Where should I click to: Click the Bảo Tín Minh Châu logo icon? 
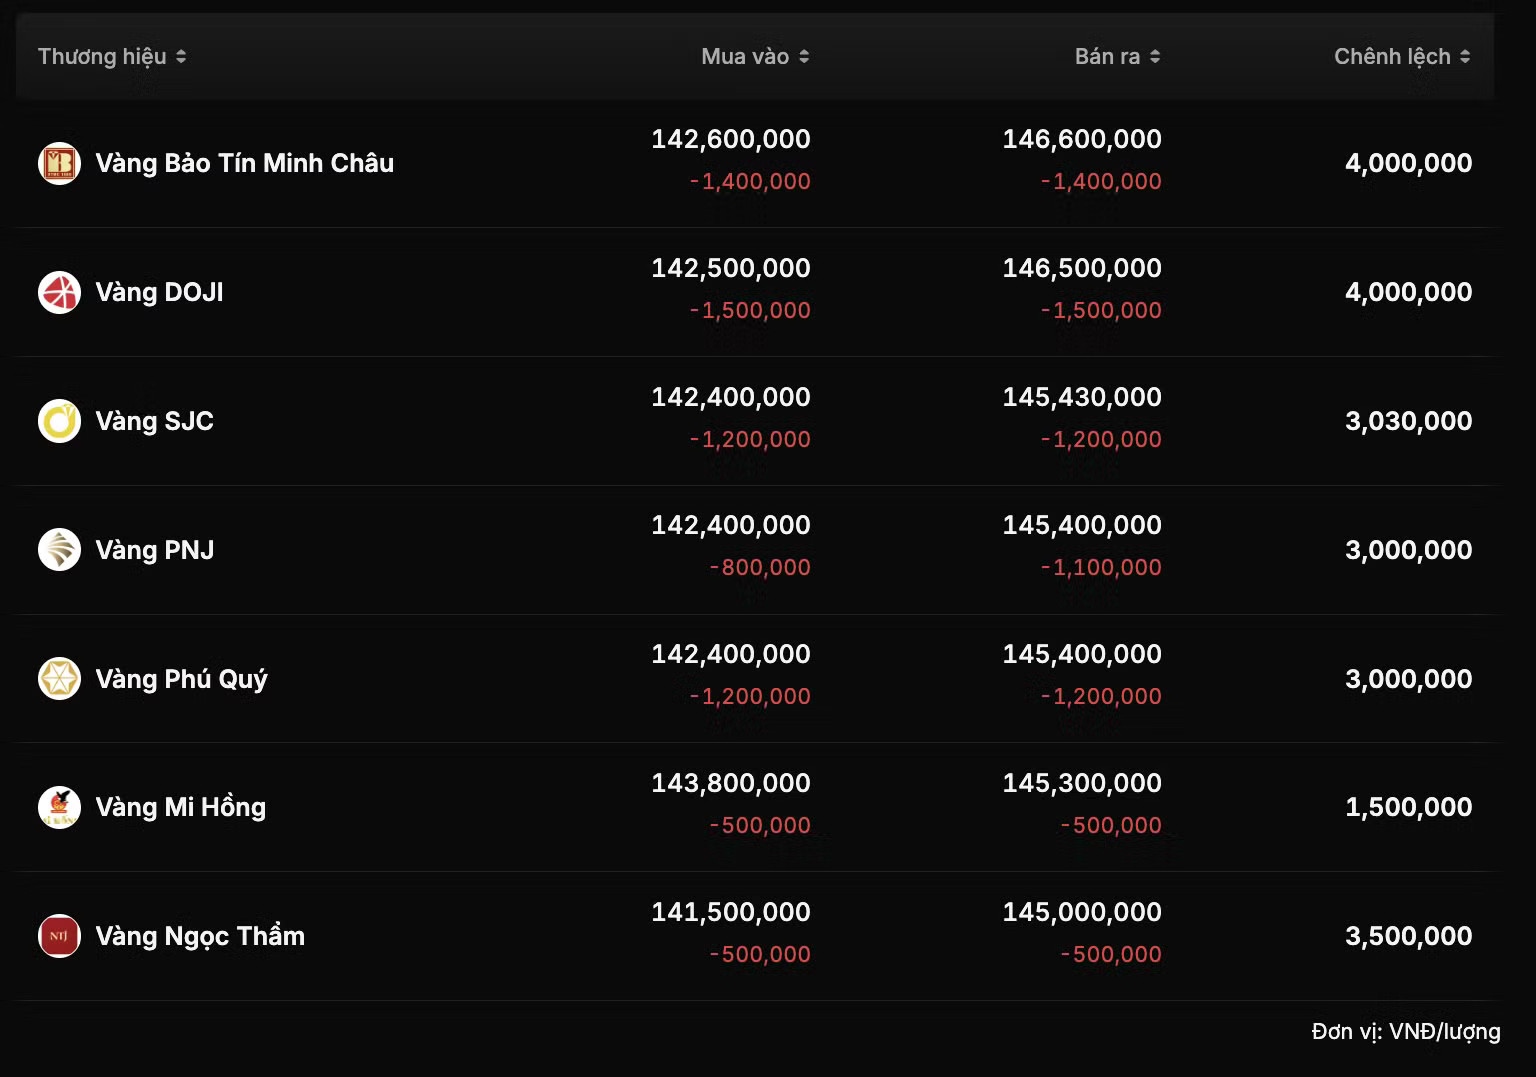pyautogui.click(x=59, y=163)
